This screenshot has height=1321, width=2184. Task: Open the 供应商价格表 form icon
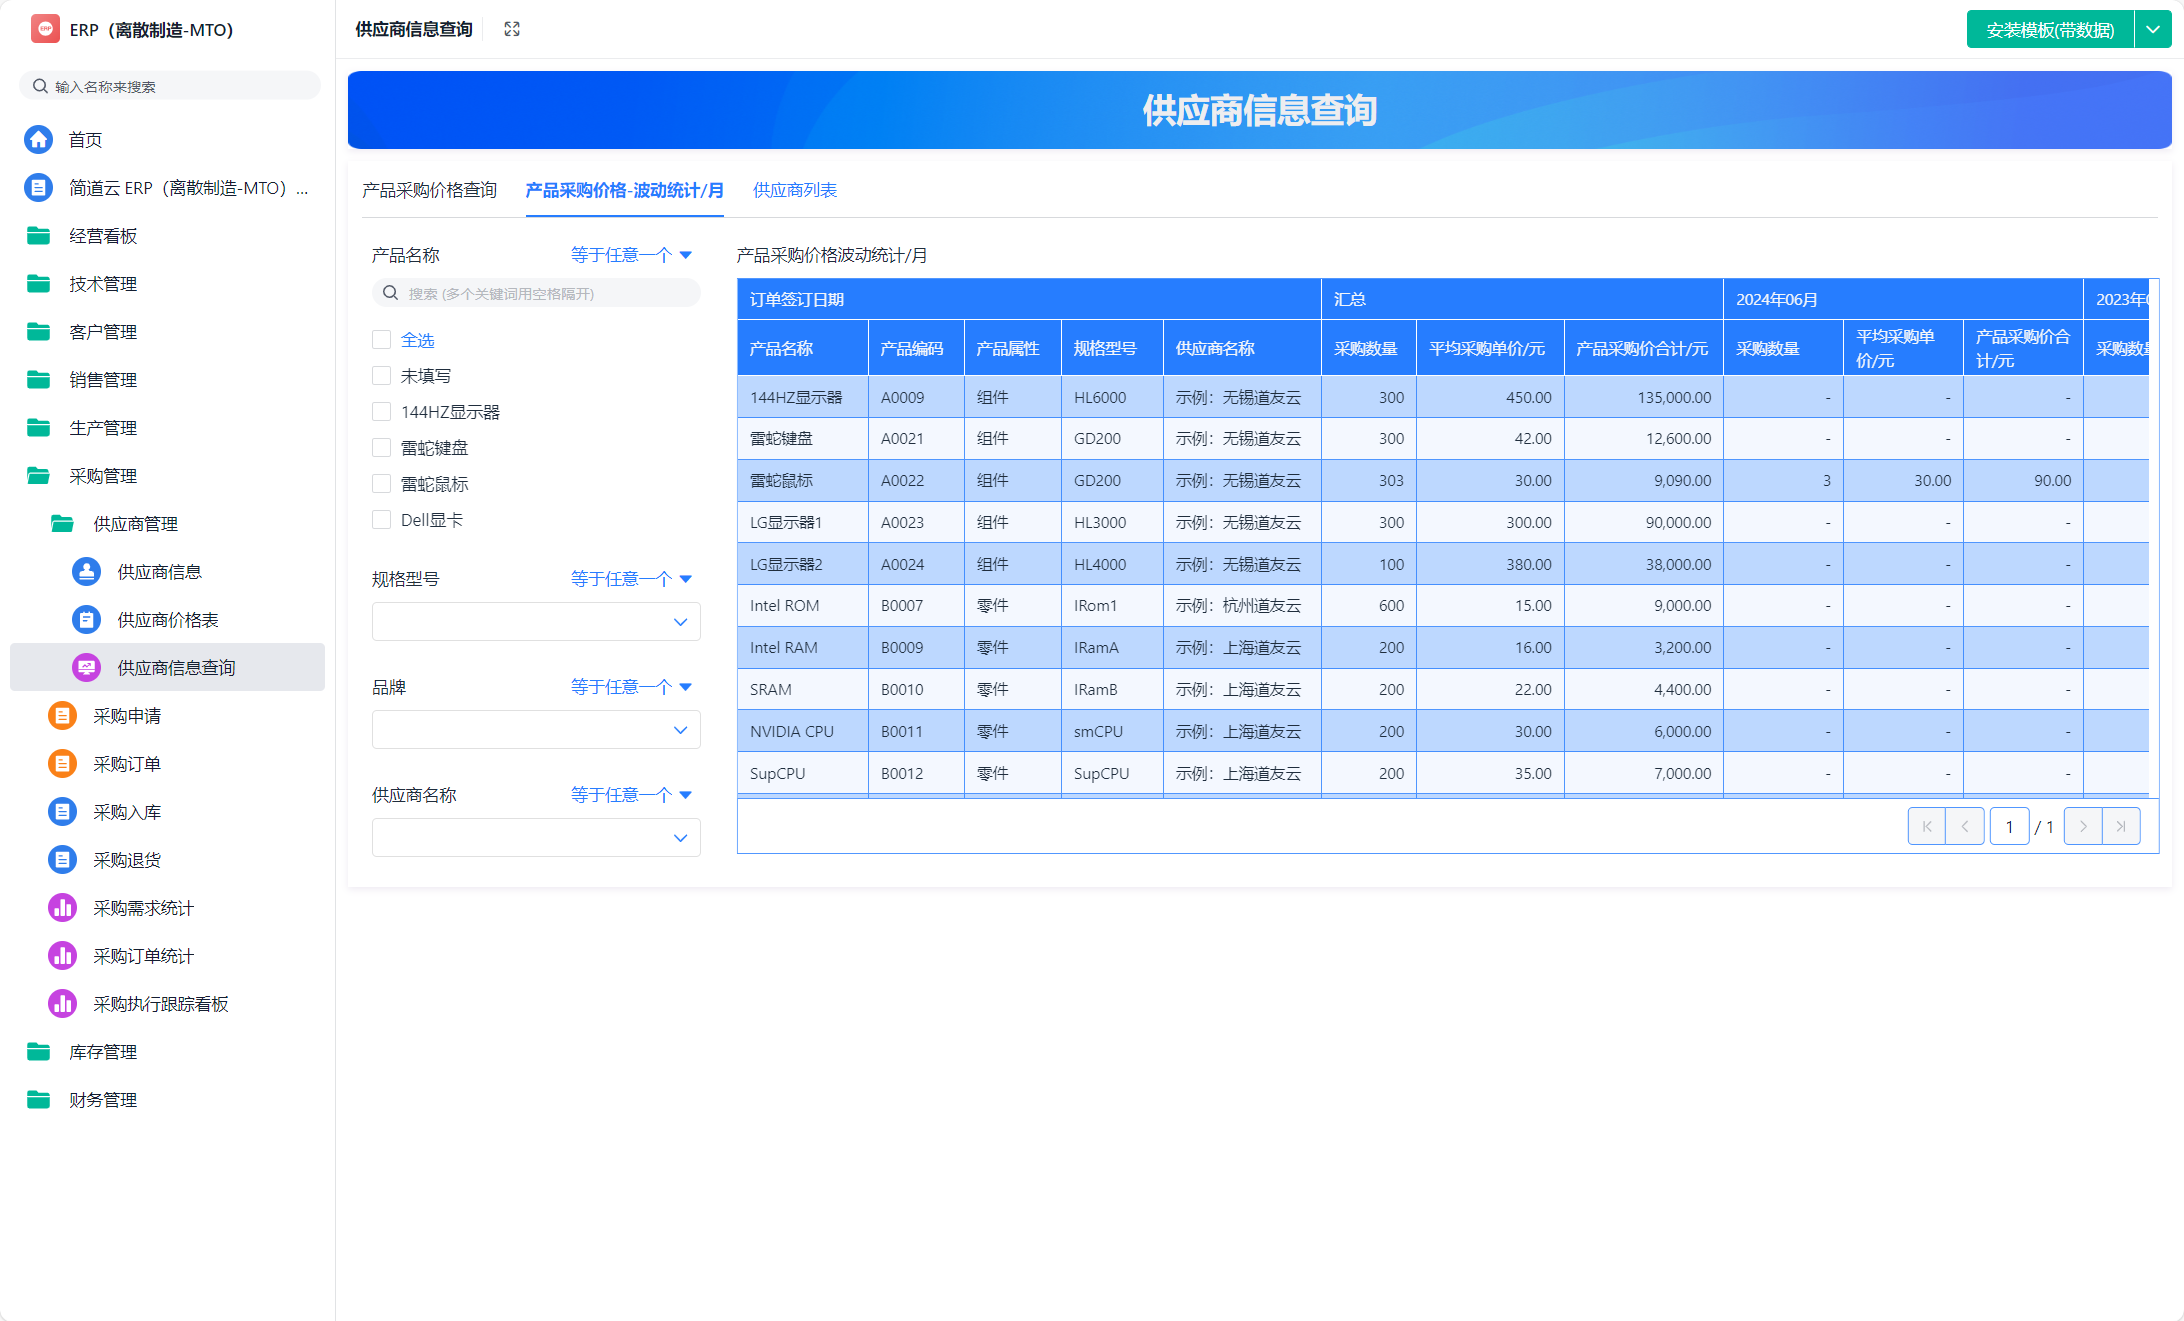coord(86,620)
